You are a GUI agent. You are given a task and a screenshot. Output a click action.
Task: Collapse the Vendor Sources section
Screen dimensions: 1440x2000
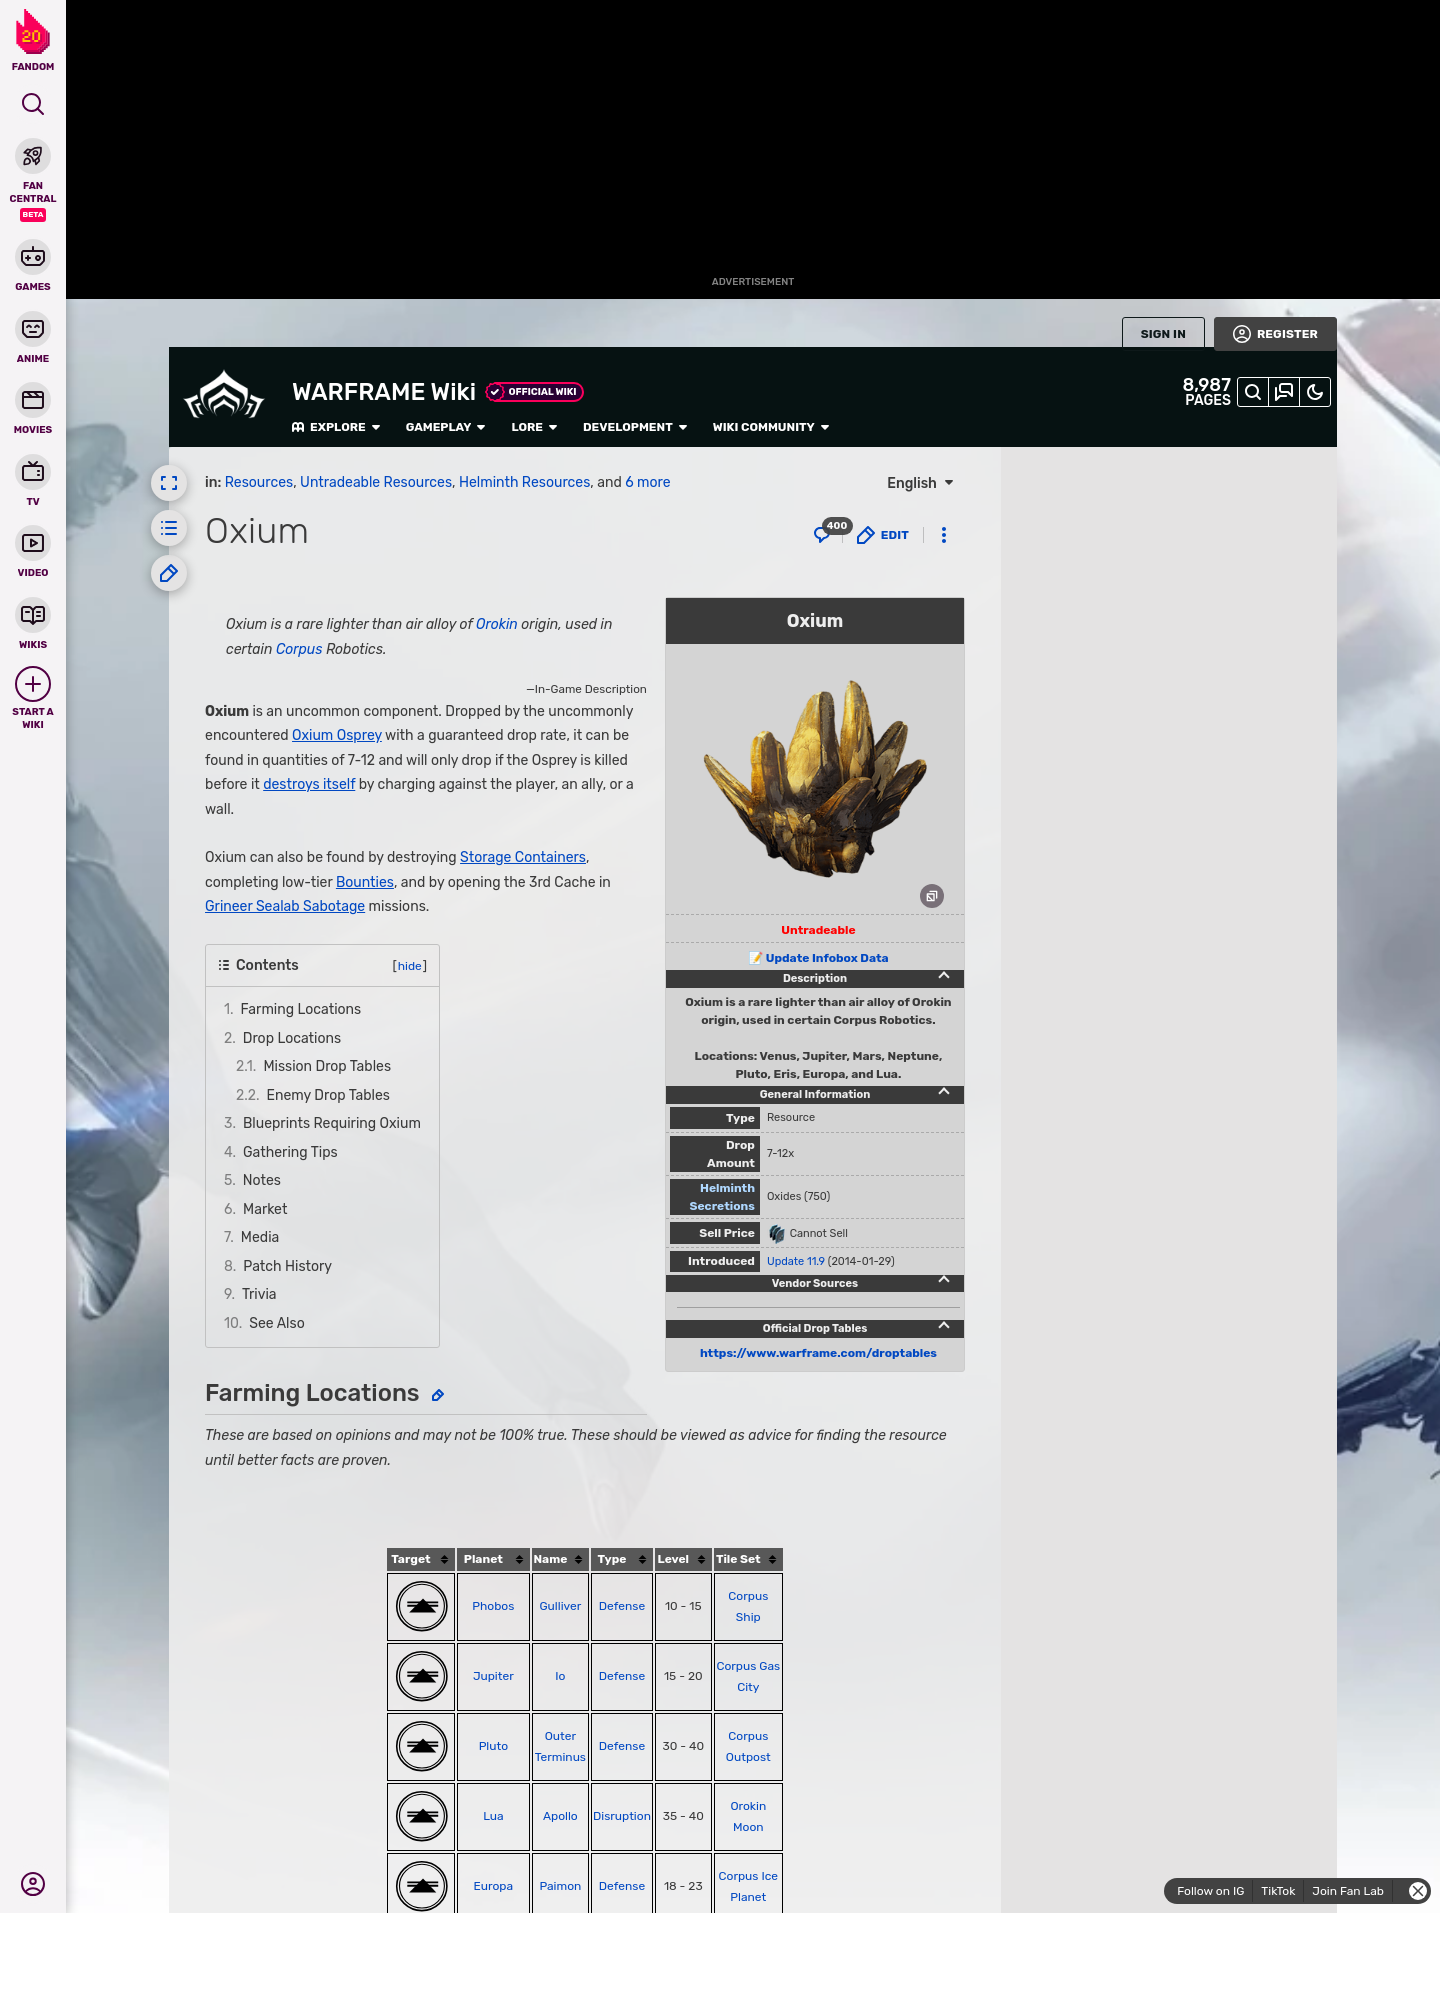click(x=944, y=1280)
